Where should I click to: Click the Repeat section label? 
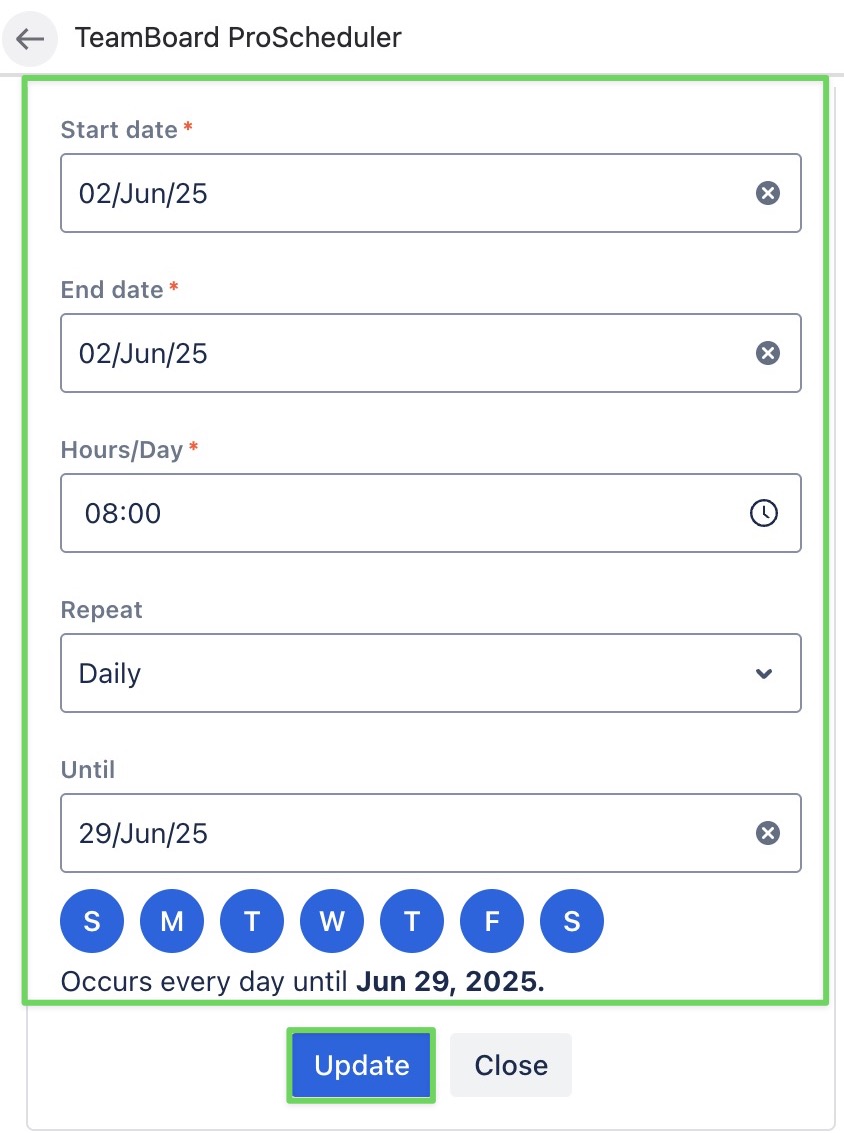pos(100,609)
